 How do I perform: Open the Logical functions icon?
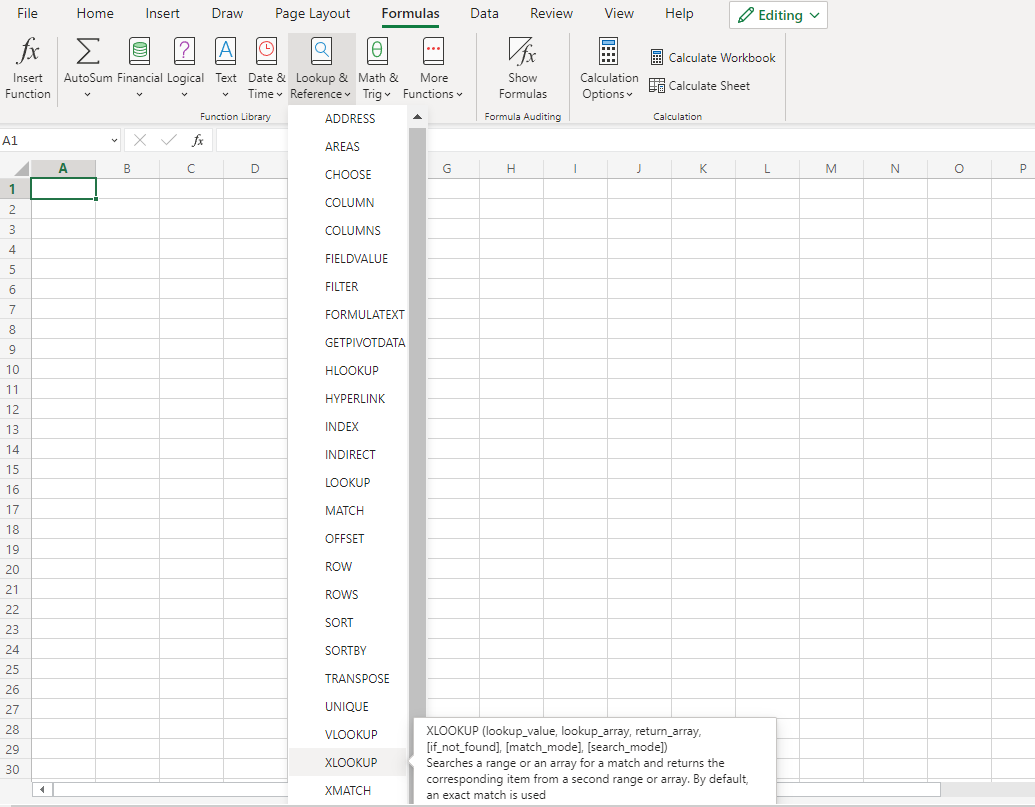[185, 53]
